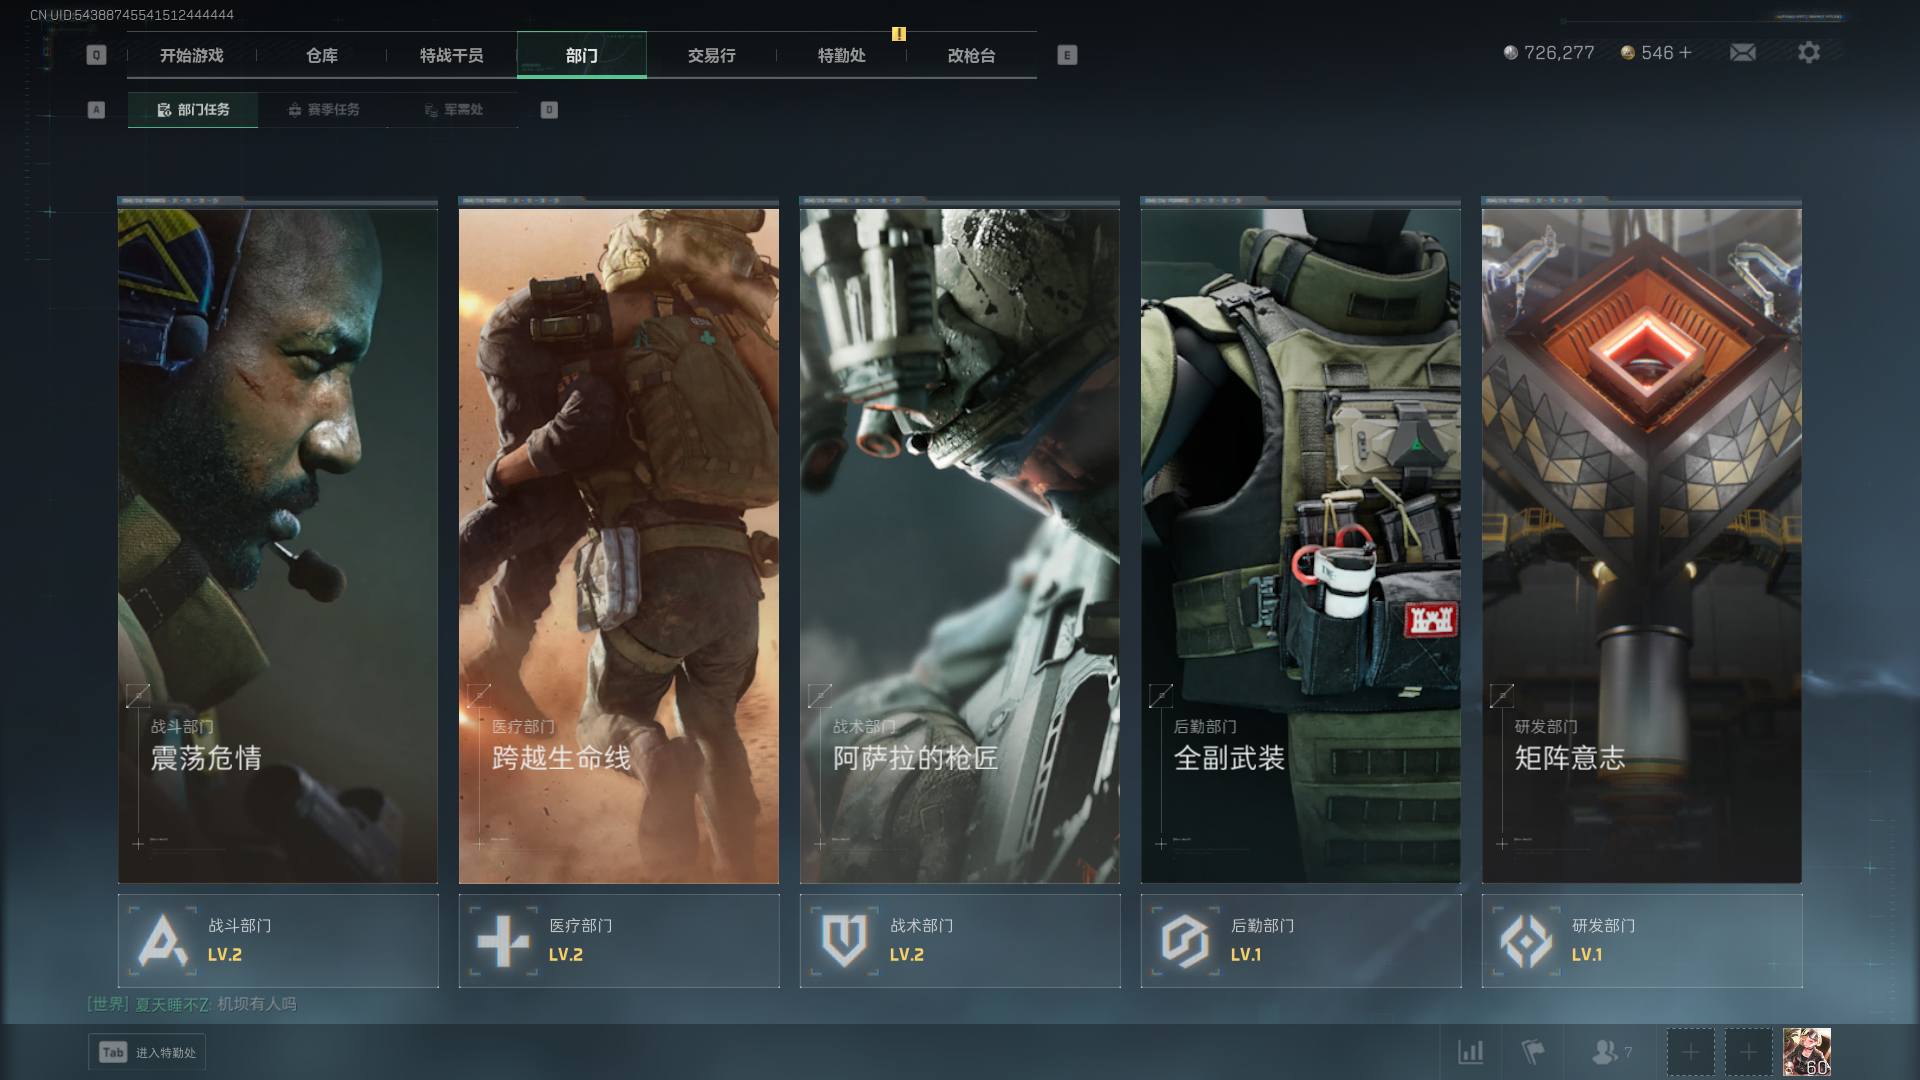Click the player avatar level 60

1806,1052
